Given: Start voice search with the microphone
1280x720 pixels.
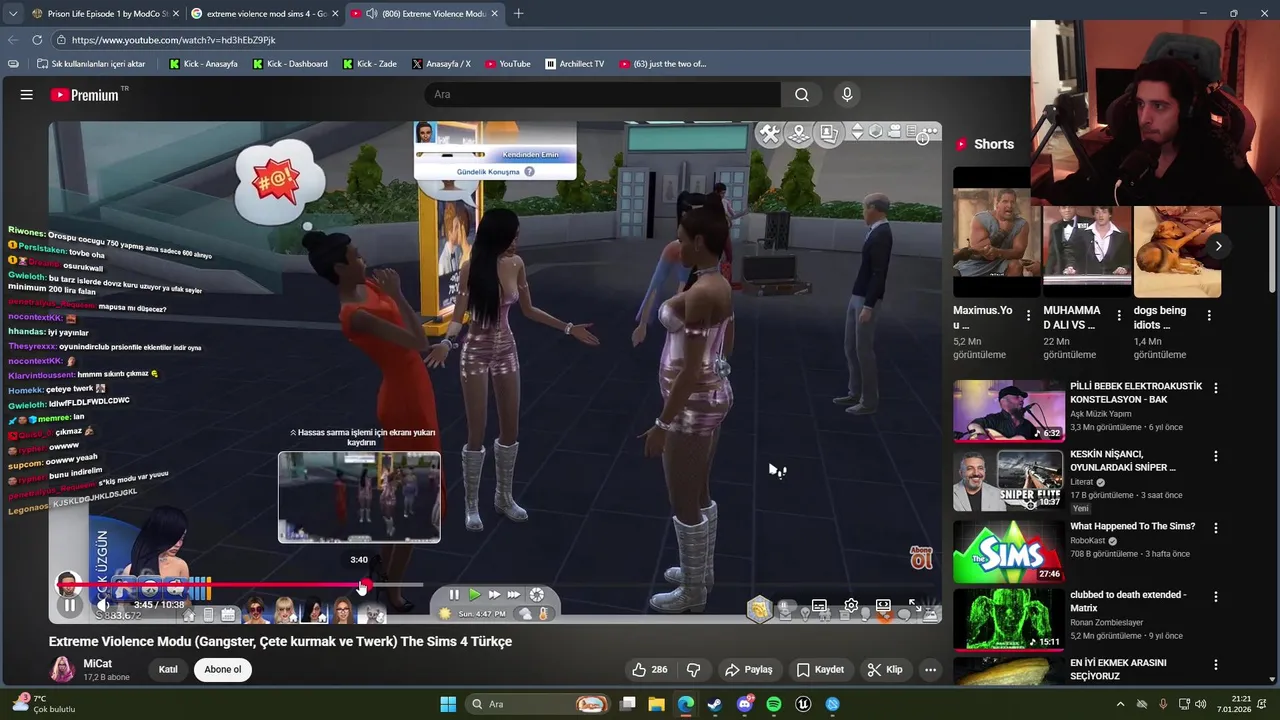Looking at the screenshot, I should tap(847, 95).
